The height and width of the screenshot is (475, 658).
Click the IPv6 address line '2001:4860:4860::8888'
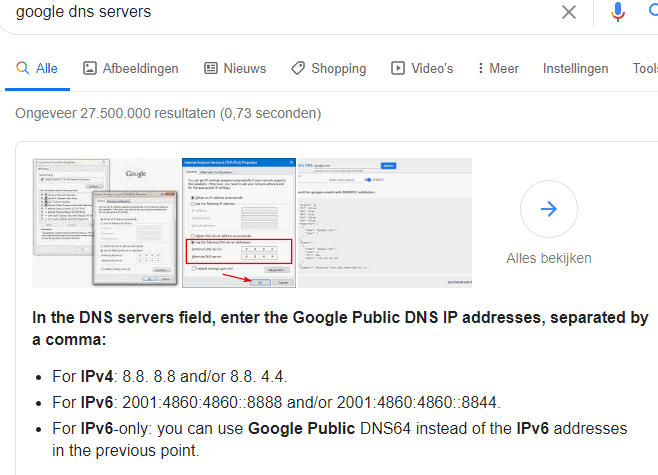pyautogui.click(x=202, y=402)
